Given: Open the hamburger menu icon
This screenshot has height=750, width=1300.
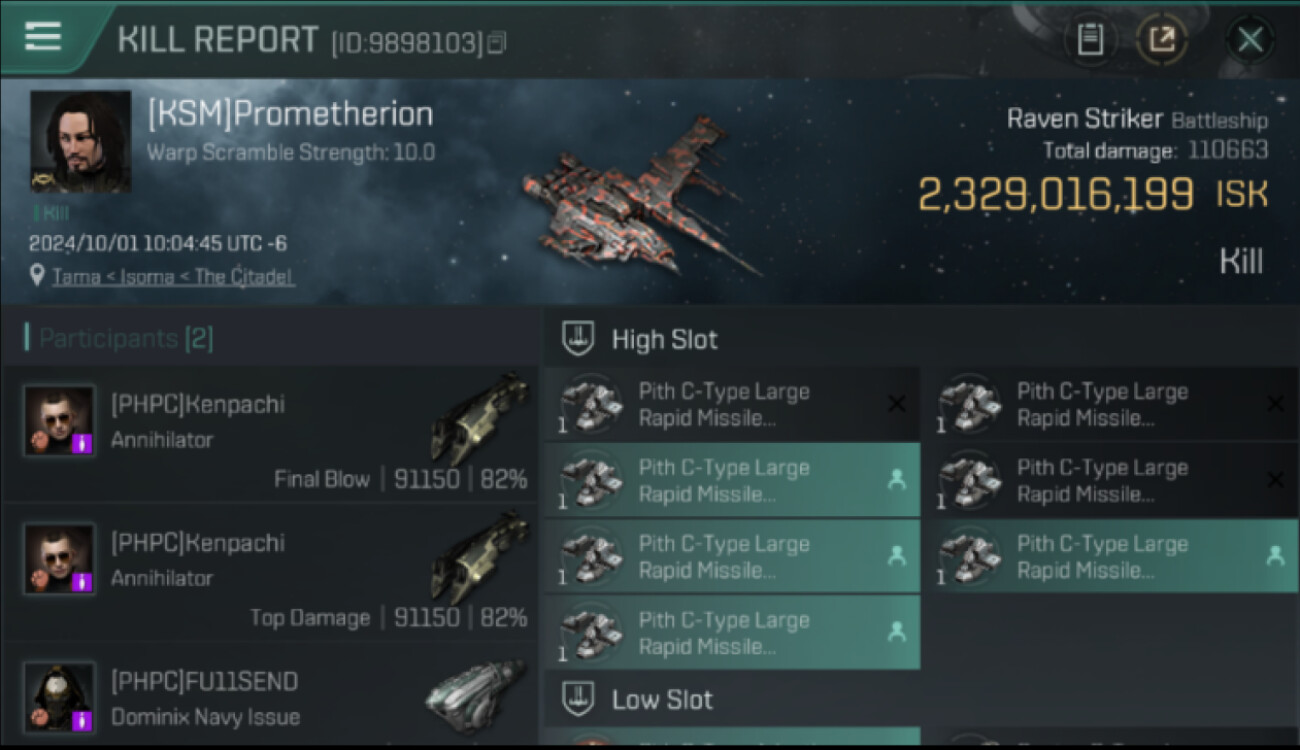Looking at the screenshot, I should (42, 36).
